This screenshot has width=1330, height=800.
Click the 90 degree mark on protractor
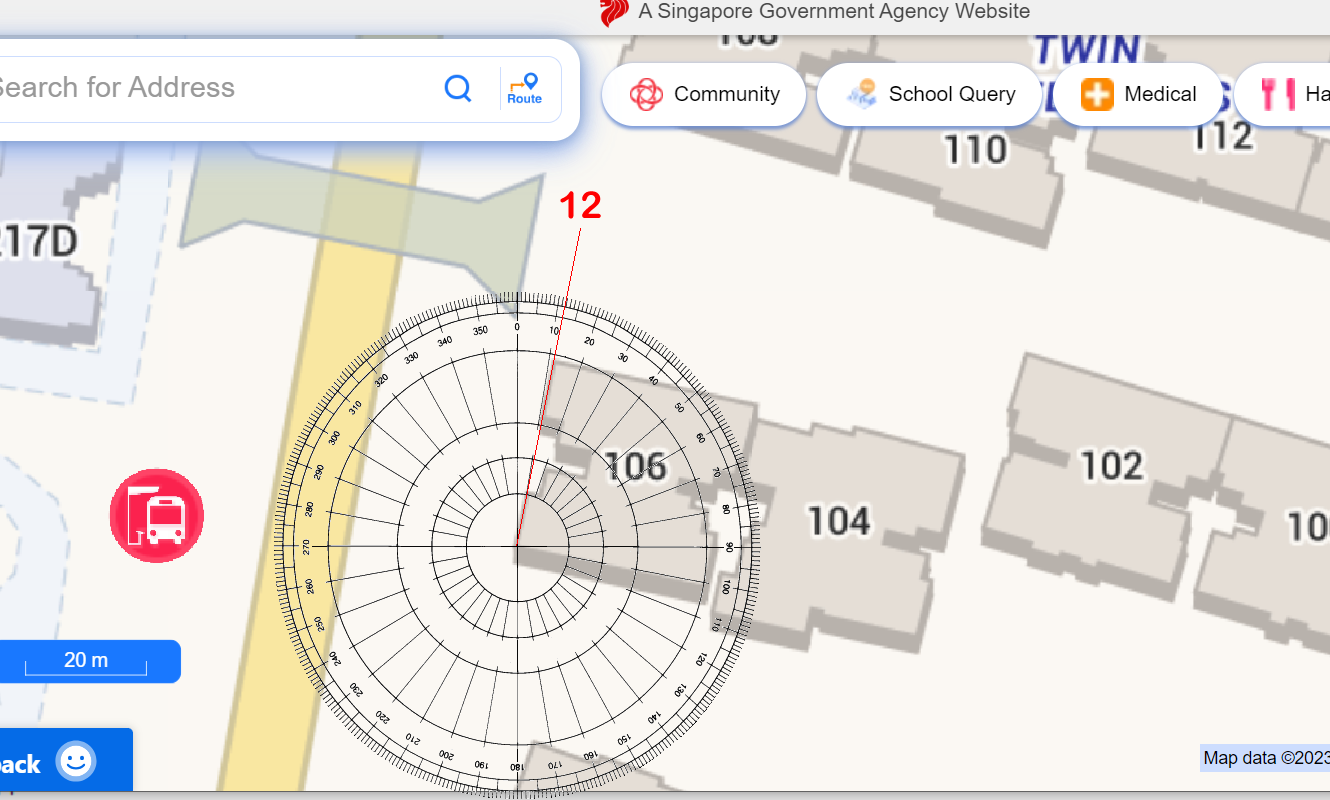pyautogui.click(x=729, y=547)
